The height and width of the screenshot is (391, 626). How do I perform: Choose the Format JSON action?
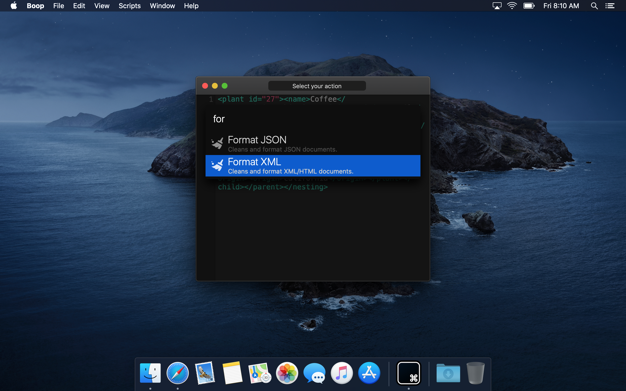(x=313, y=144)
